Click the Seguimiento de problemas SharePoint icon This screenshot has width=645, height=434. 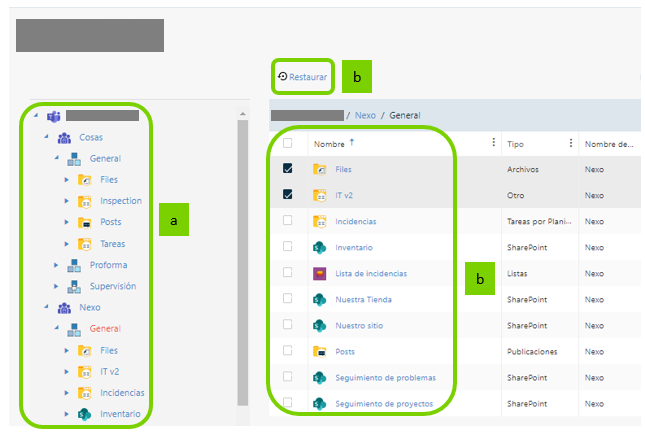[320, 378]
